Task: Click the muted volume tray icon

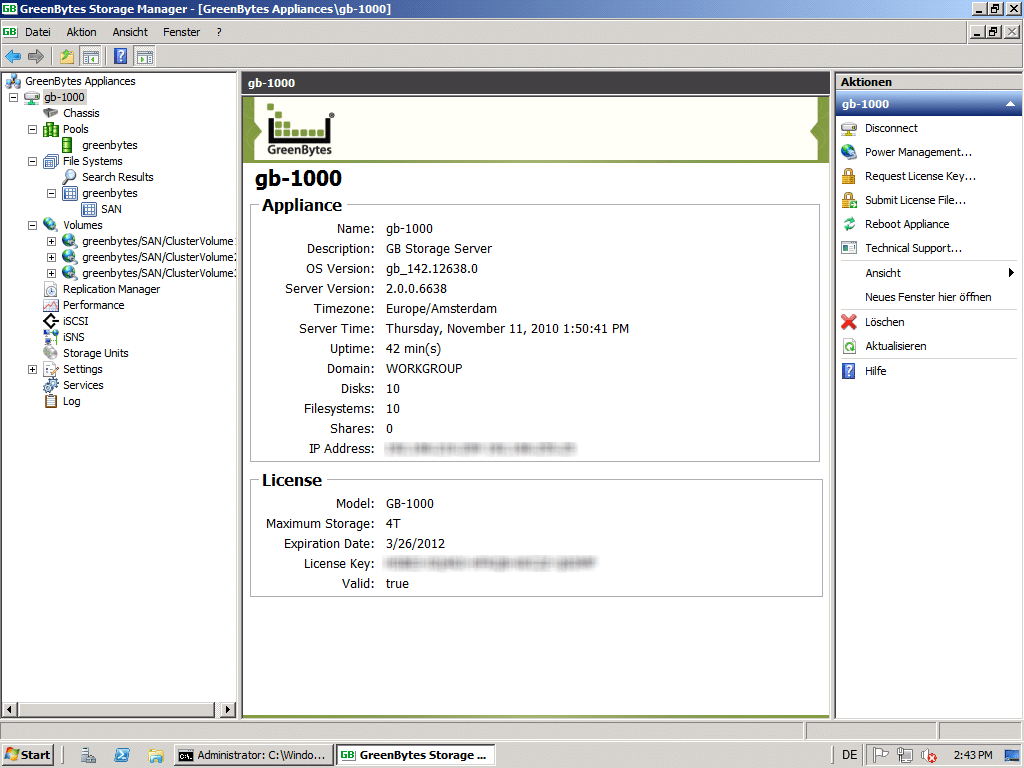Action: pyautogui.click(x=928, y=756)
